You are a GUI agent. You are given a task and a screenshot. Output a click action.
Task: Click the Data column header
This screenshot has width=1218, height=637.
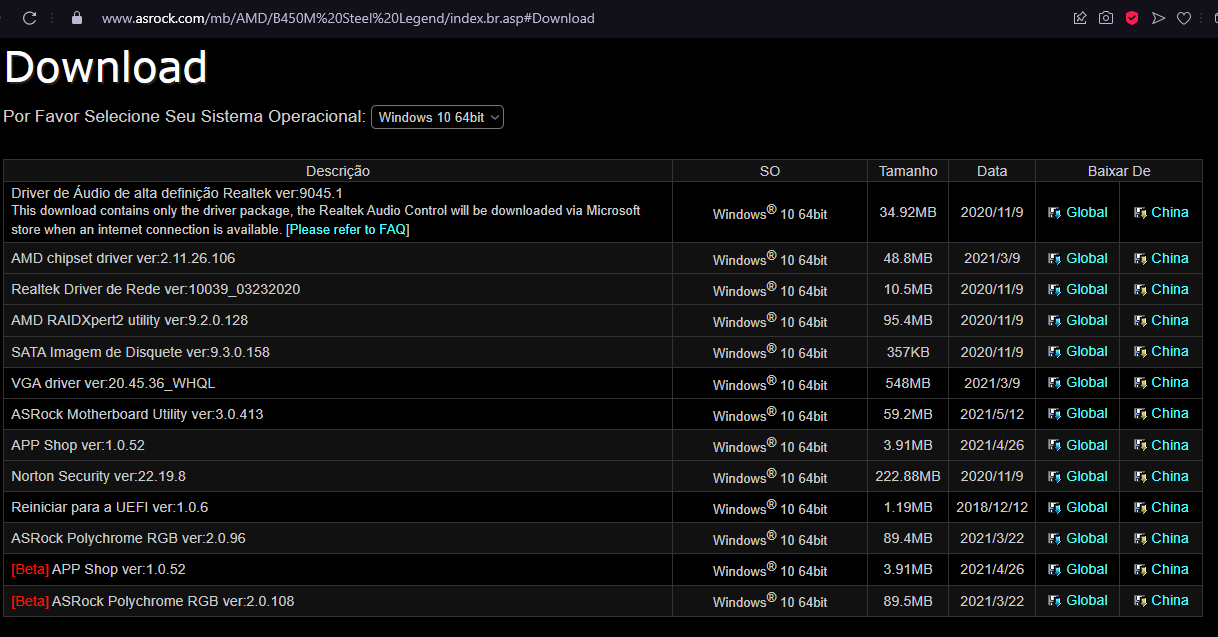point(992,171)
